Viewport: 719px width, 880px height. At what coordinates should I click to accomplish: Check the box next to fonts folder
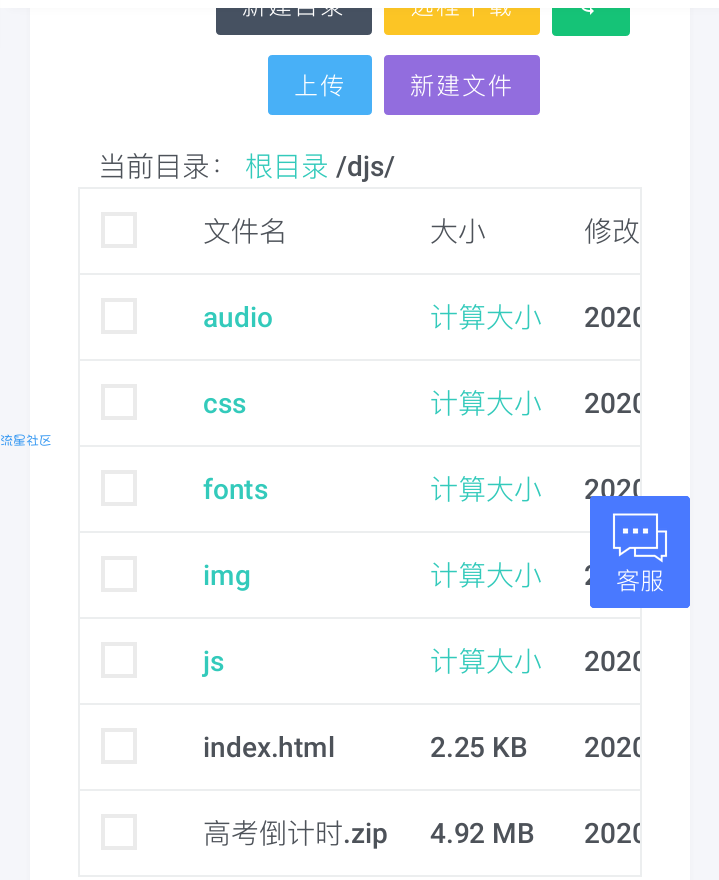click(119, 489)
